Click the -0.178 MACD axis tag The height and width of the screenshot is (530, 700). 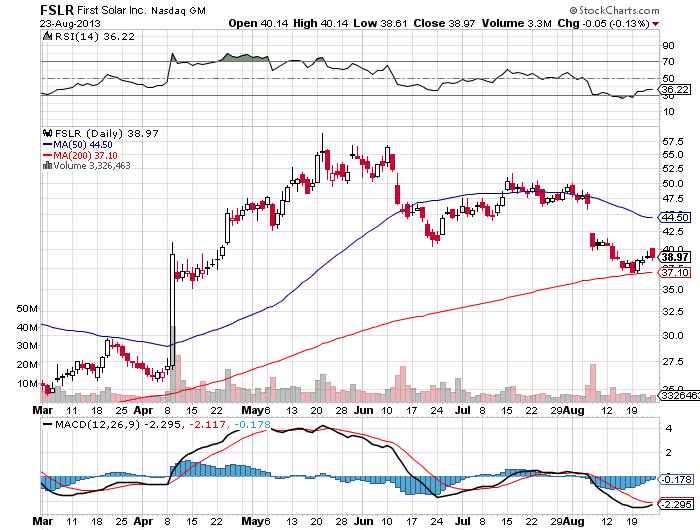pos(676,480)
